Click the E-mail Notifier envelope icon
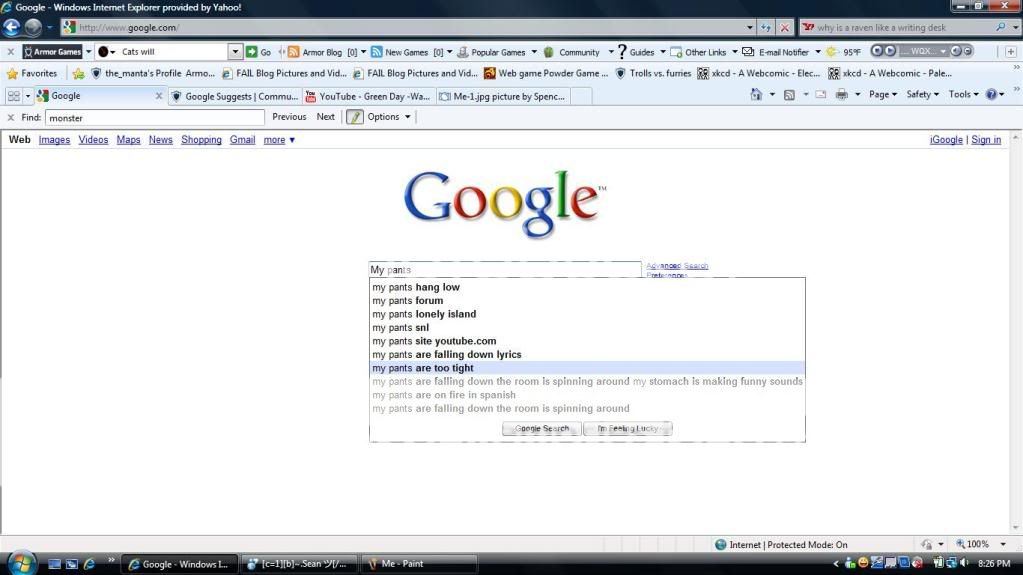Viewport: 1023px width, 575px height. point(748,52)
